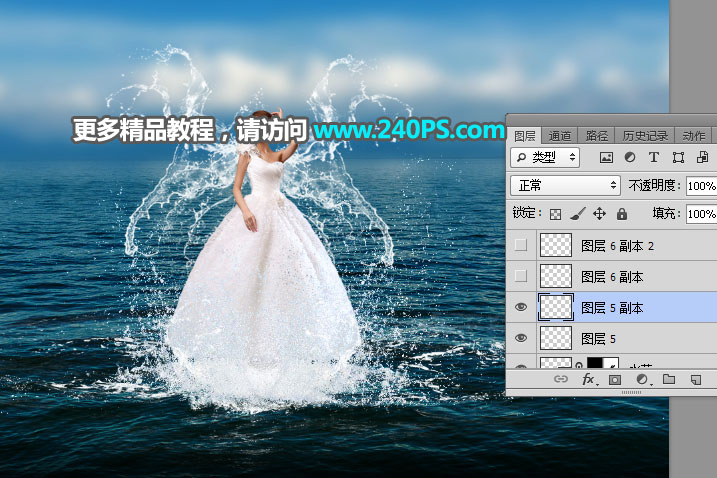717x478 pixels.
Task: Select layer name 图层 5
Action: coord(599,339)
